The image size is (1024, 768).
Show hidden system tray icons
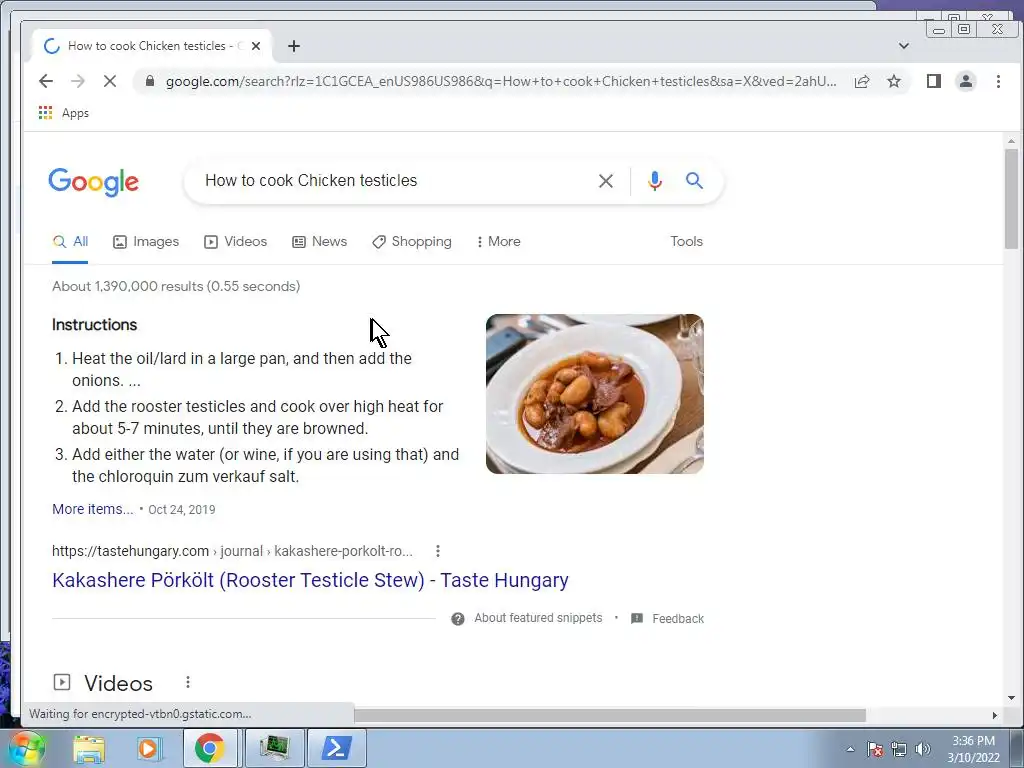[x=850, y=749]
